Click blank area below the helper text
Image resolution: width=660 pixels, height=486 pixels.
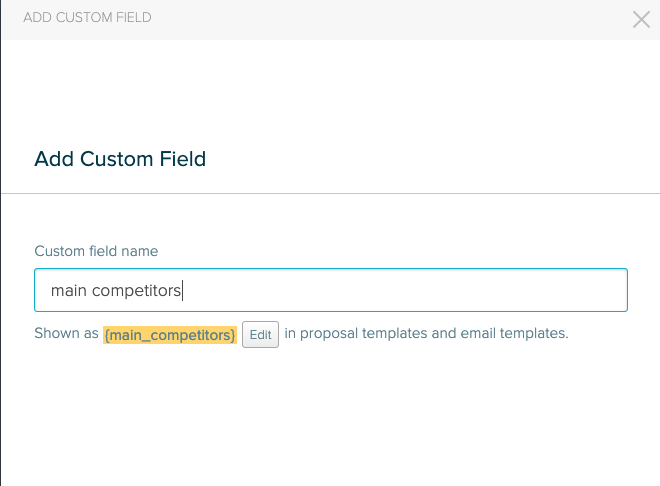(330, 420)
